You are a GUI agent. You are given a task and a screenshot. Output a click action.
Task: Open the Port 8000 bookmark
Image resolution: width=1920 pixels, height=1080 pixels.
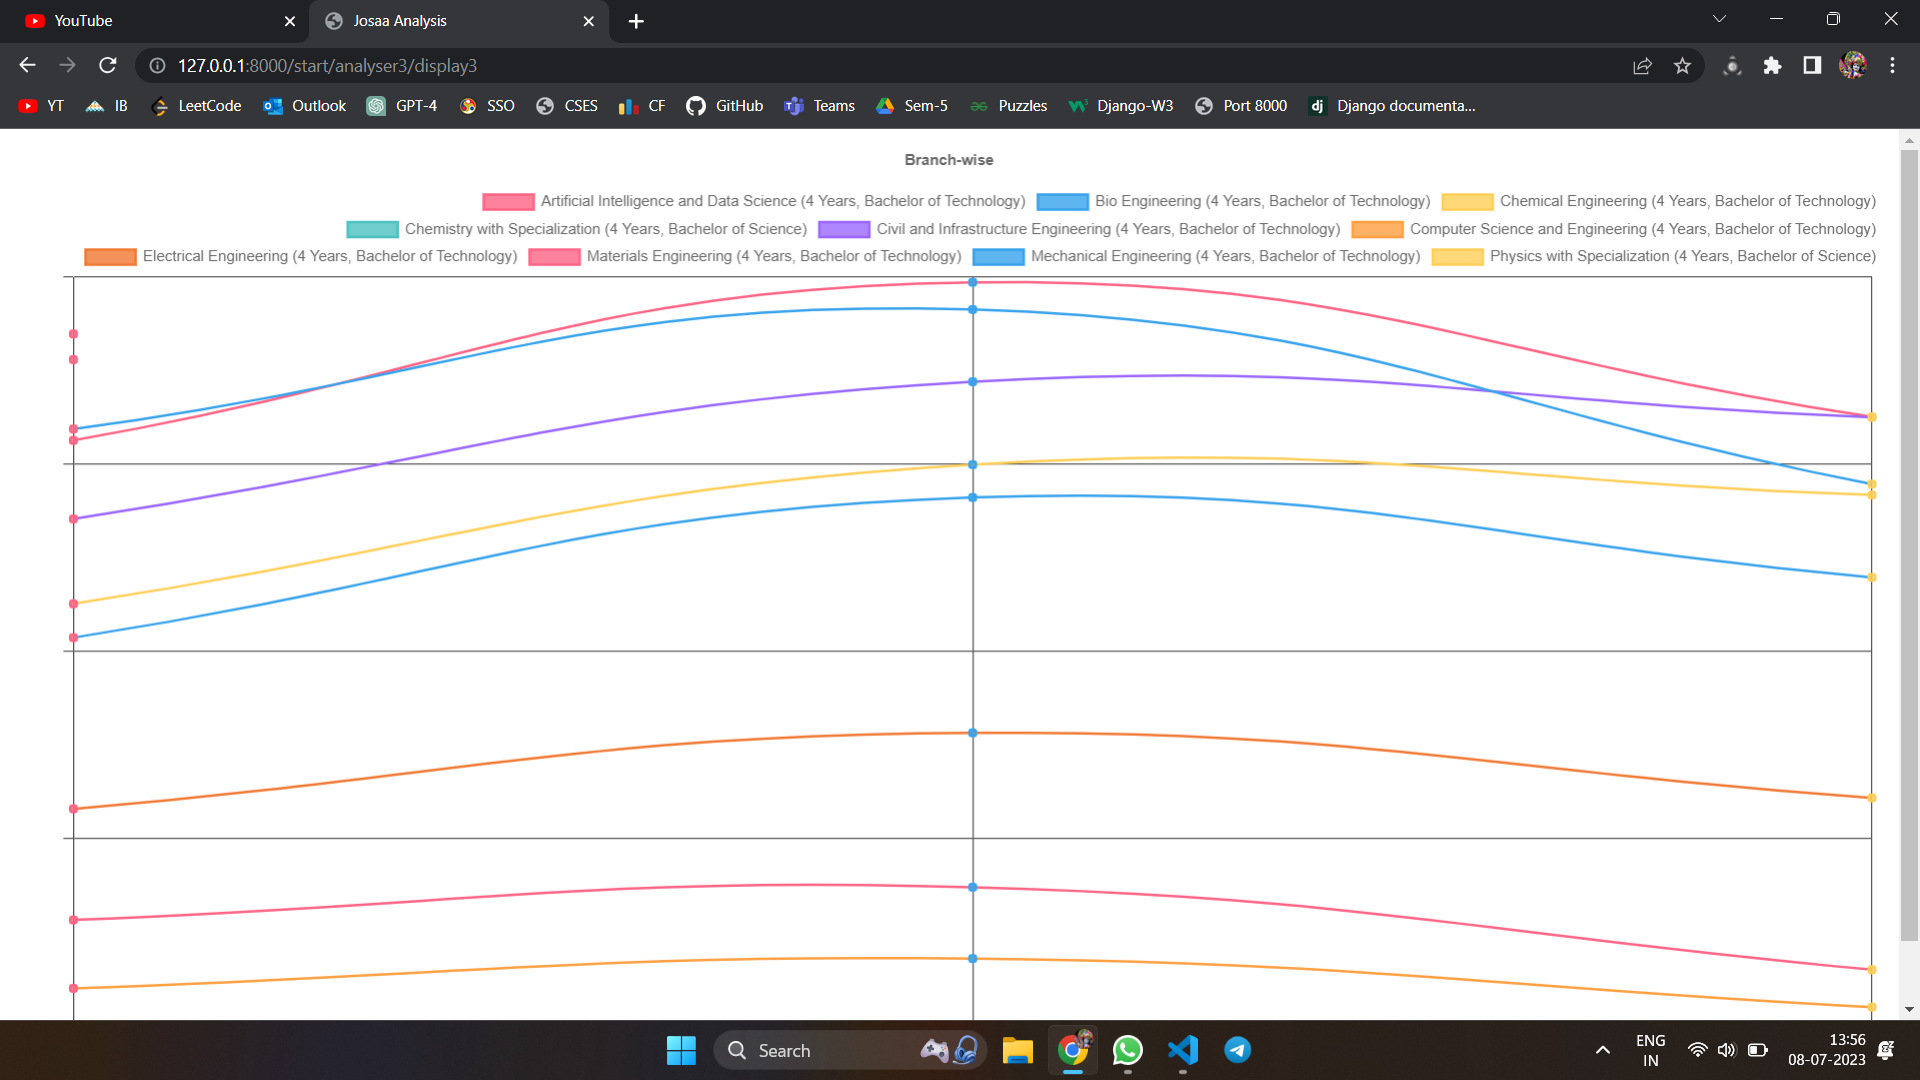tap(1241, 105)
